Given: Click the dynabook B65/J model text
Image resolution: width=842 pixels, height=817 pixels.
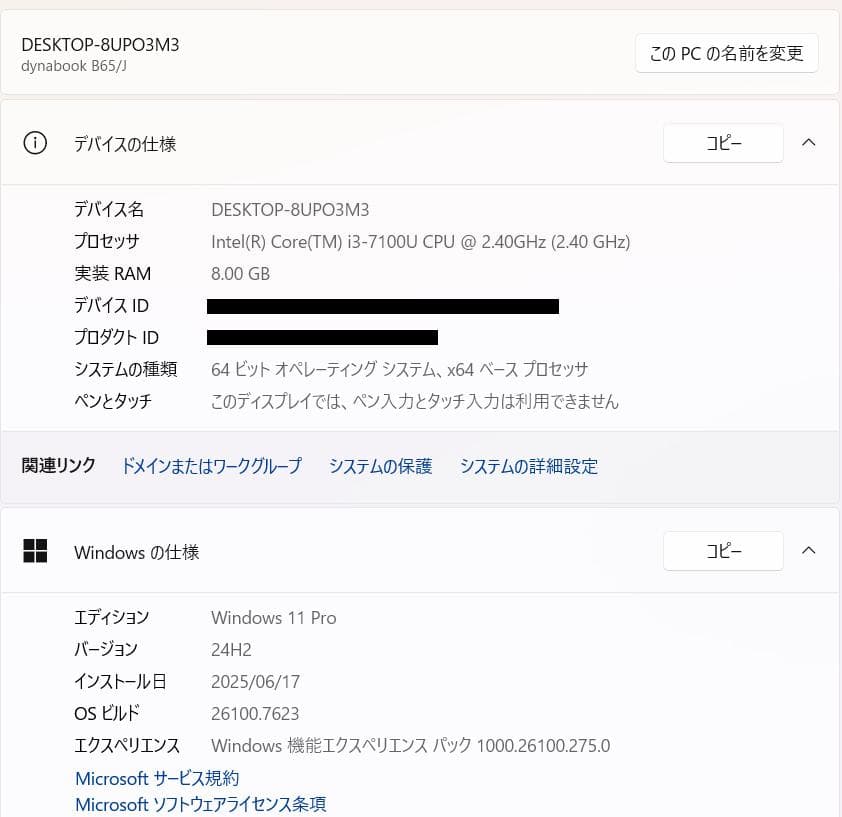Looking at the screenshot, I should click(74, 66).
